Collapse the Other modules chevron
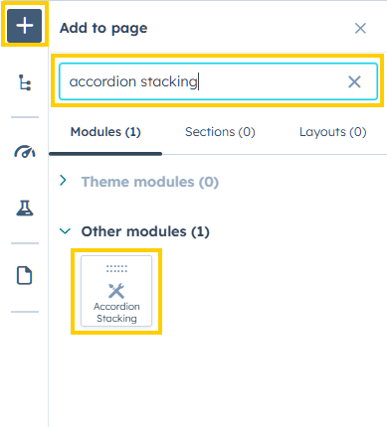Viewport: 387px width, 427px height. [x=65, y=231]
